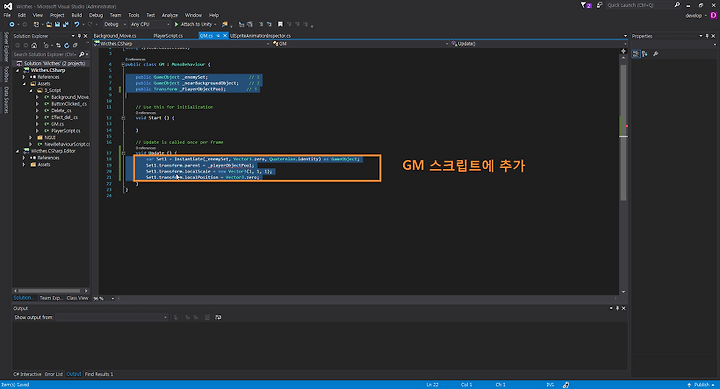The width and height of the screenshot is (720, 389).
Task: Click the purple account avatar icon
Action: (714, 16)
